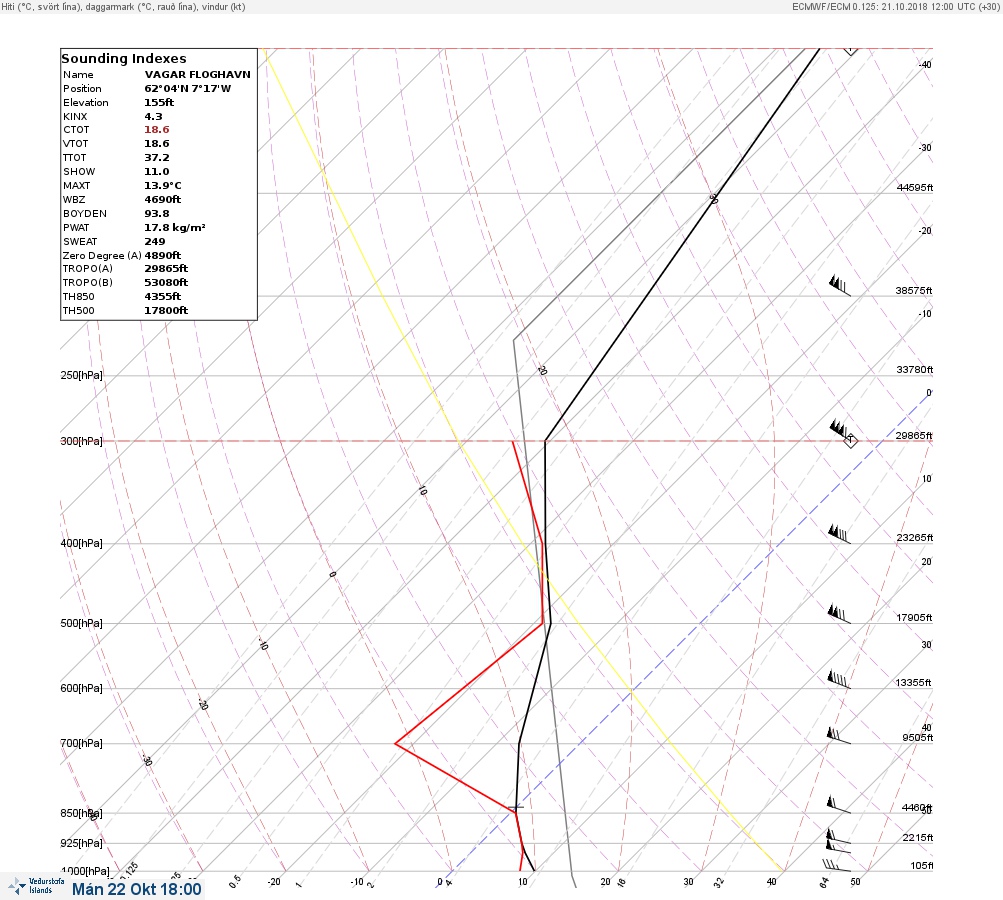
Task: Click the 33780ft altitude label
Action: click(x=915, y=370)
